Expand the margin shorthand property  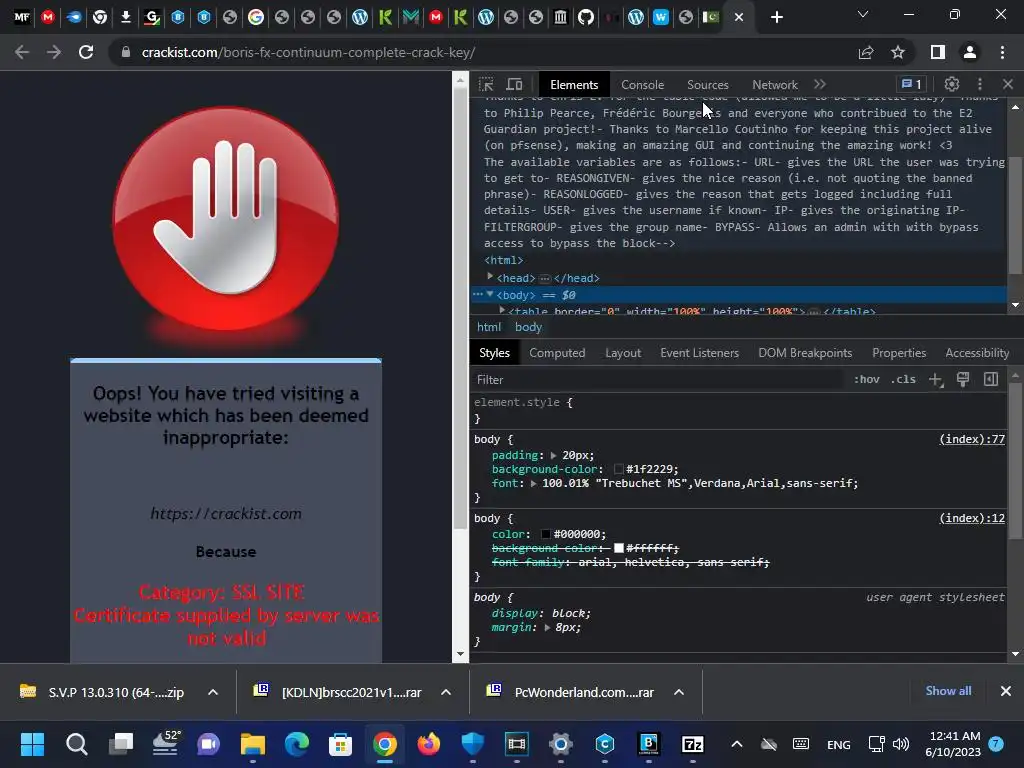tap(547, 628)
